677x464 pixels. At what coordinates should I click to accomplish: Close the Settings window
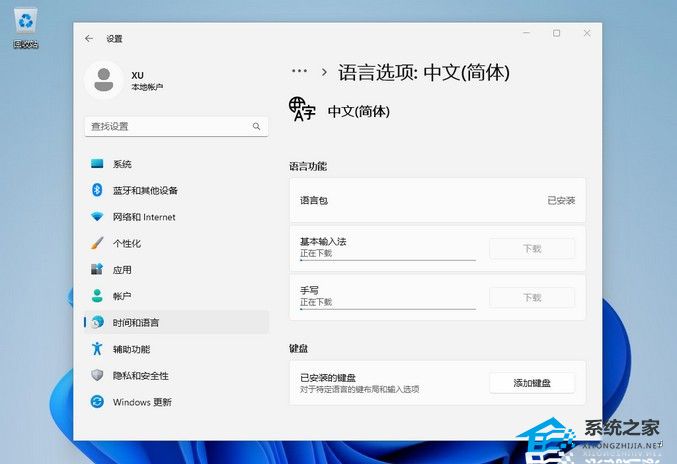587,33
